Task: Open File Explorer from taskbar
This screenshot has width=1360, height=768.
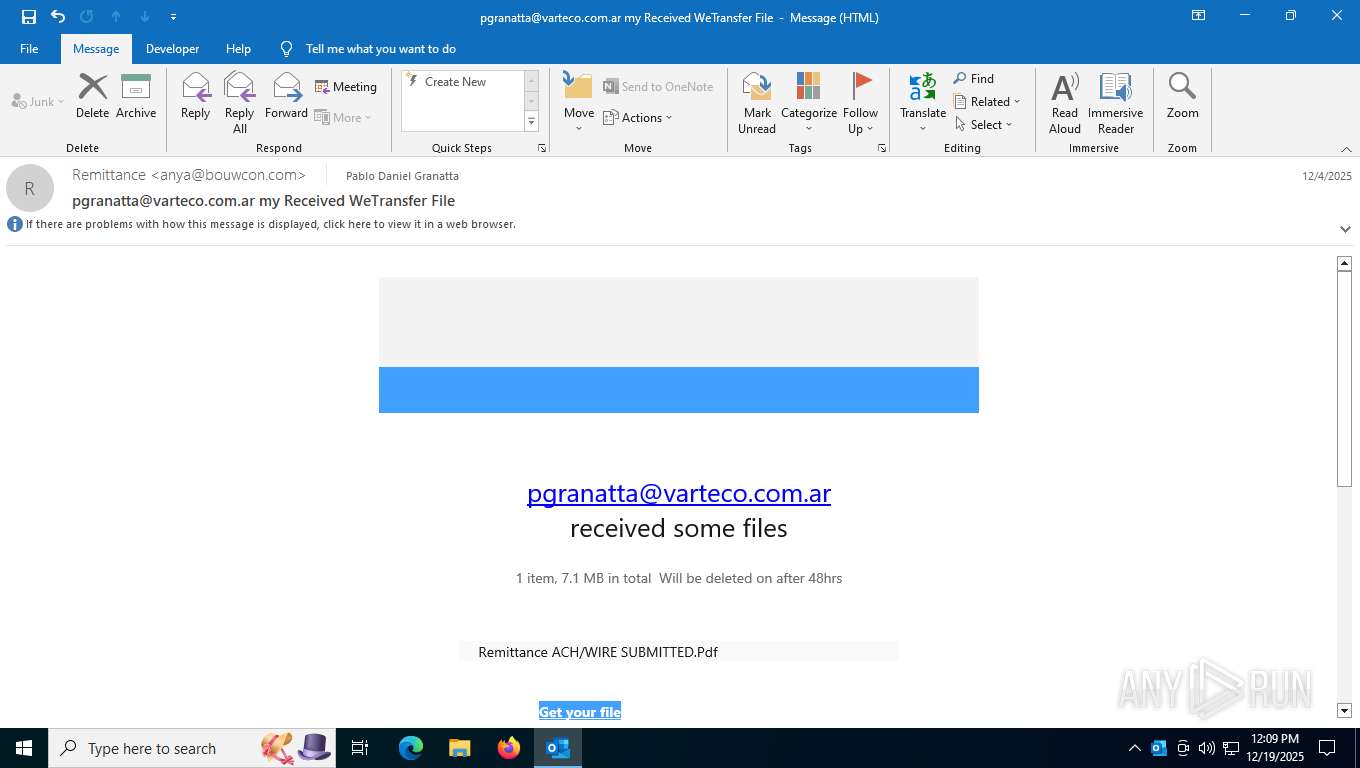Action: coord(460,748)
